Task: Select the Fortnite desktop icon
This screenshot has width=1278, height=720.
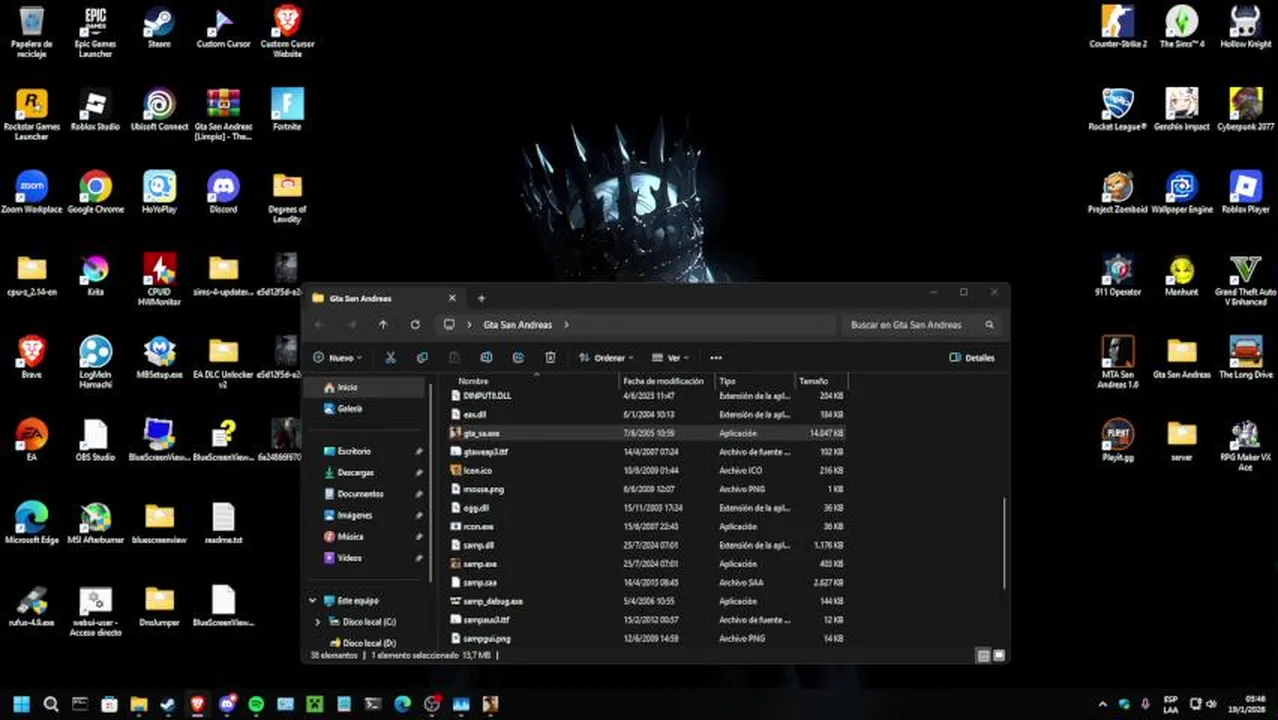Action: point(287,109)
